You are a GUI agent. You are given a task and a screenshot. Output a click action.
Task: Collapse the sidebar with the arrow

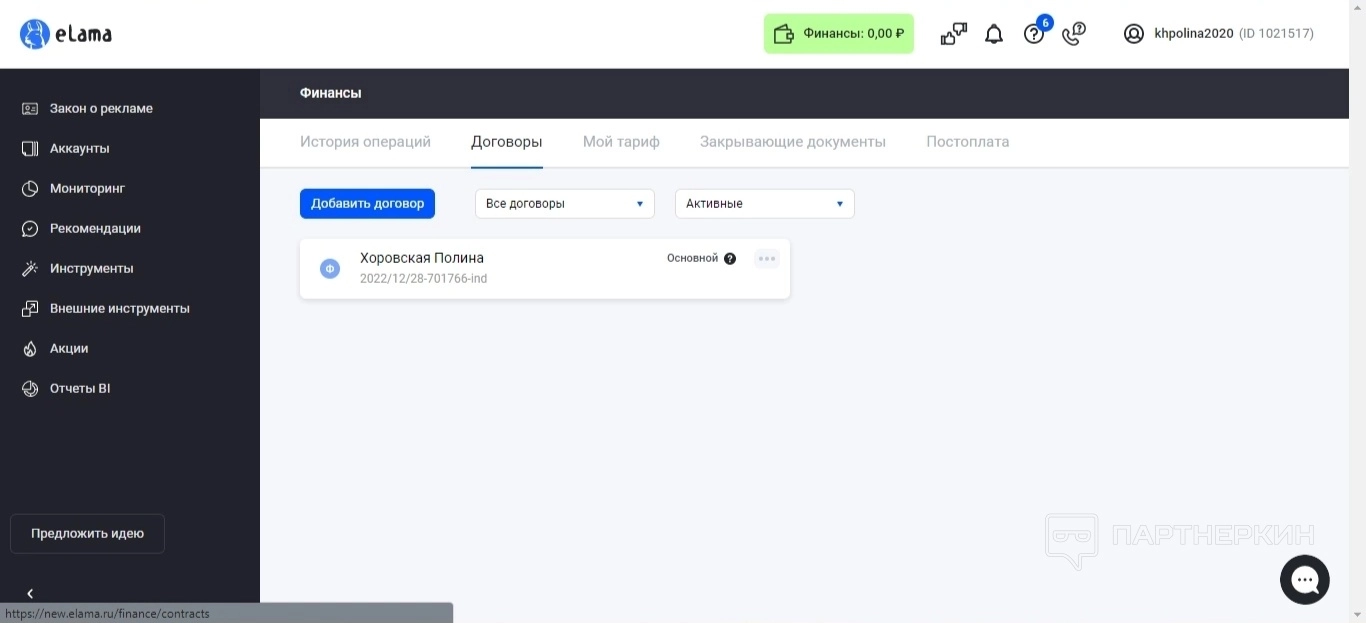[x=30, y=594]
